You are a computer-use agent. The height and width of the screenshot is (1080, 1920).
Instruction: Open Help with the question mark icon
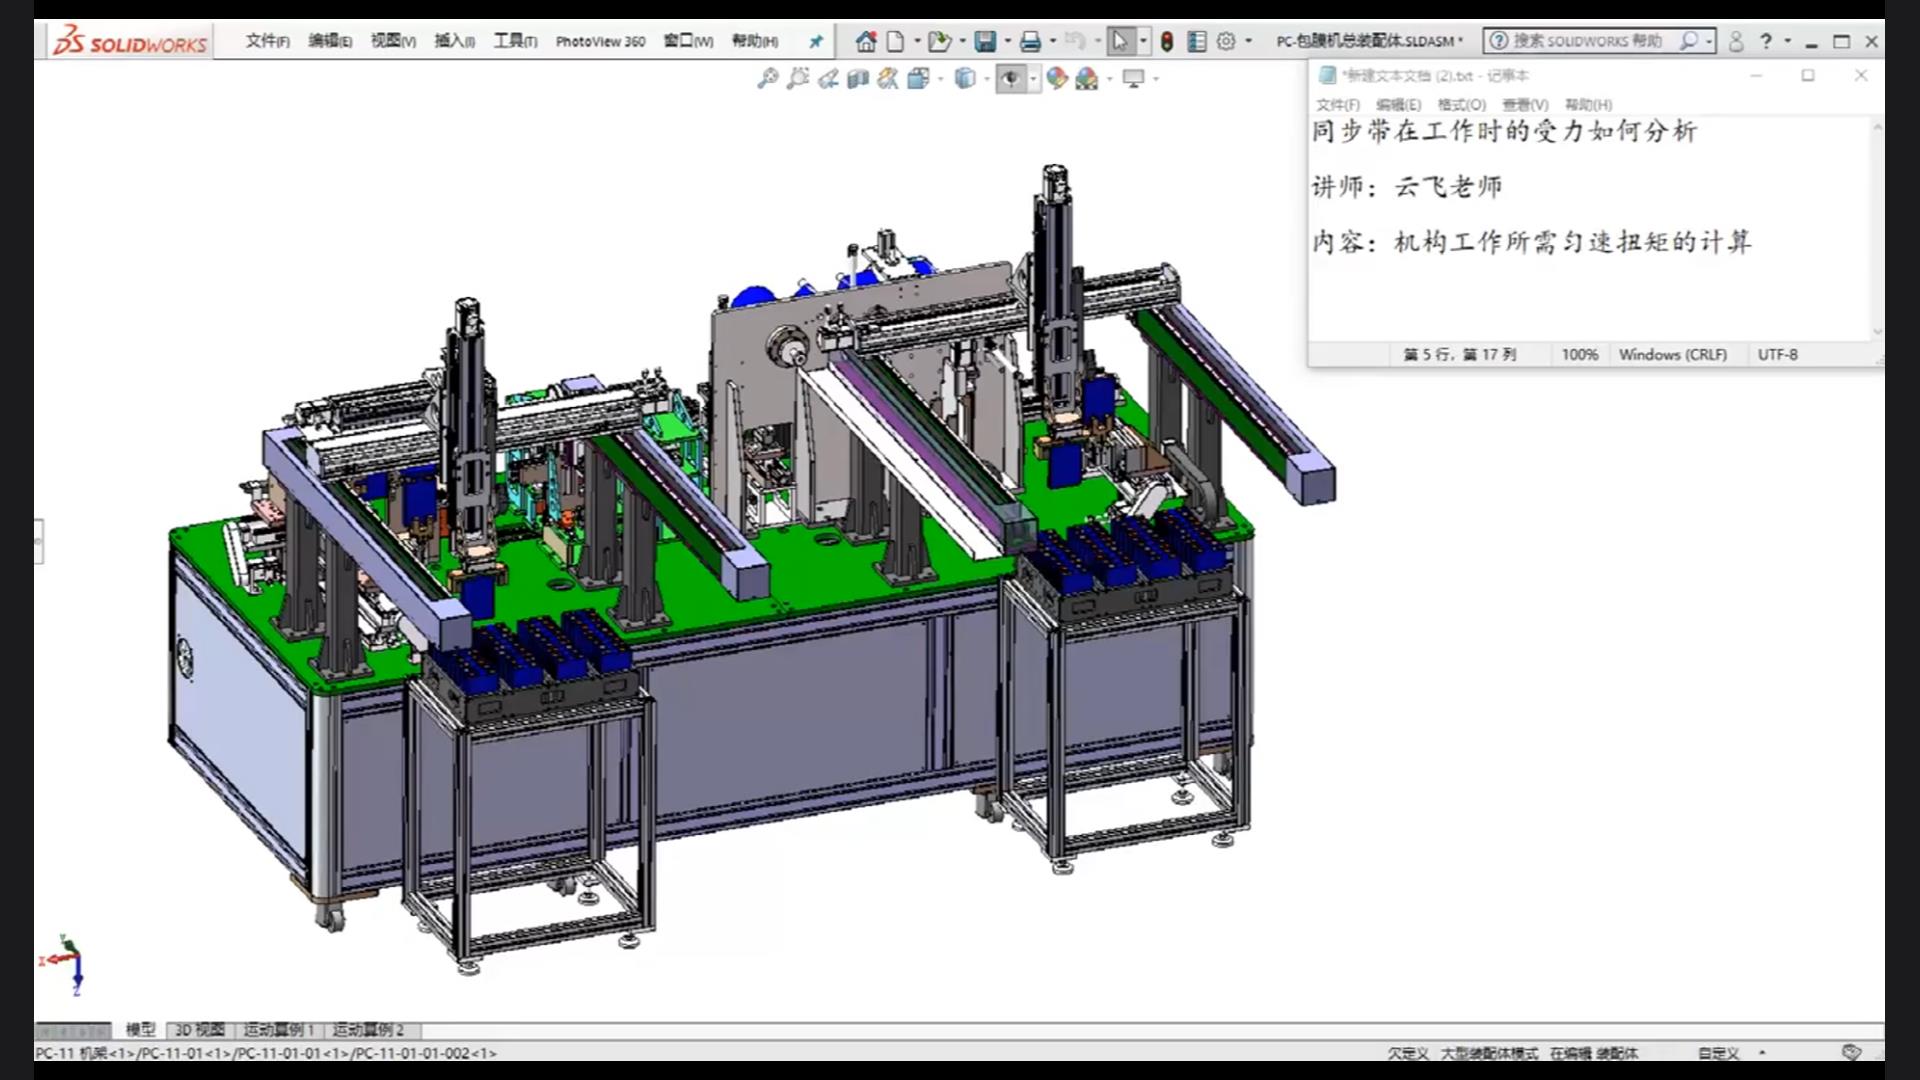(x=1766, y=41)
